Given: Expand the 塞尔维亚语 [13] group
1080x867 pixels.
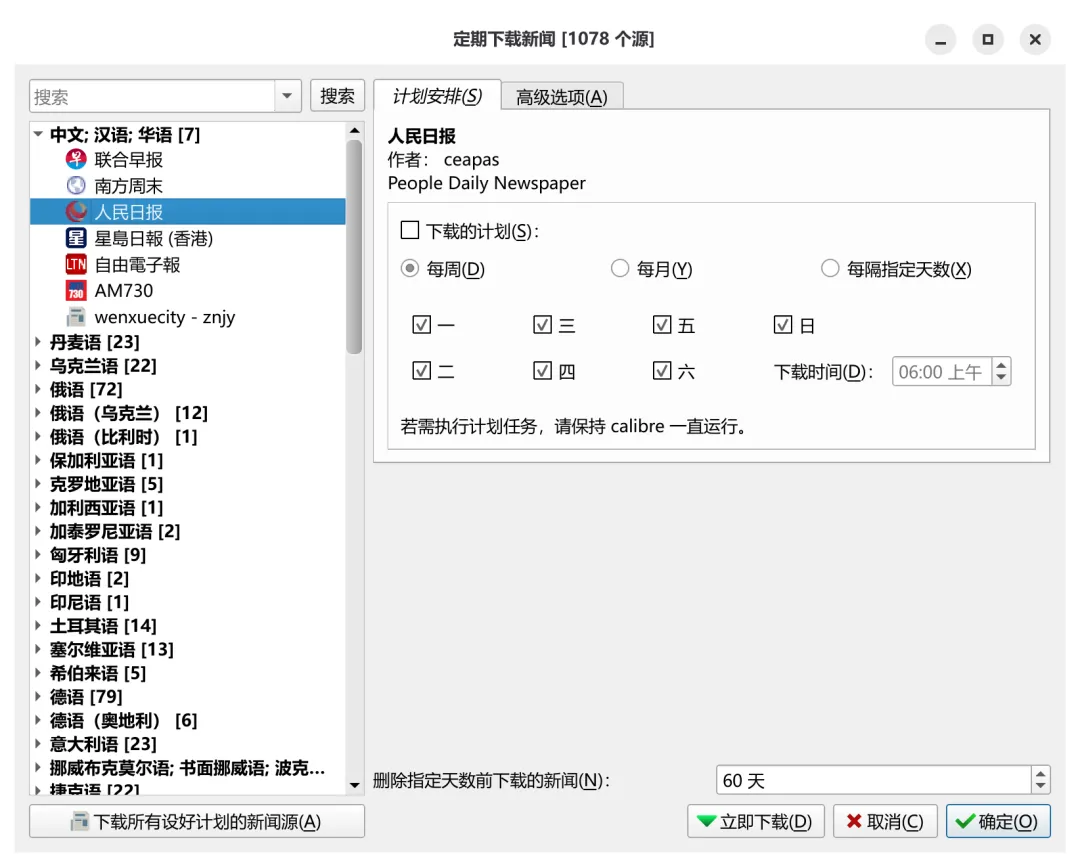Looking at the screenshot, I should point(39,649).
